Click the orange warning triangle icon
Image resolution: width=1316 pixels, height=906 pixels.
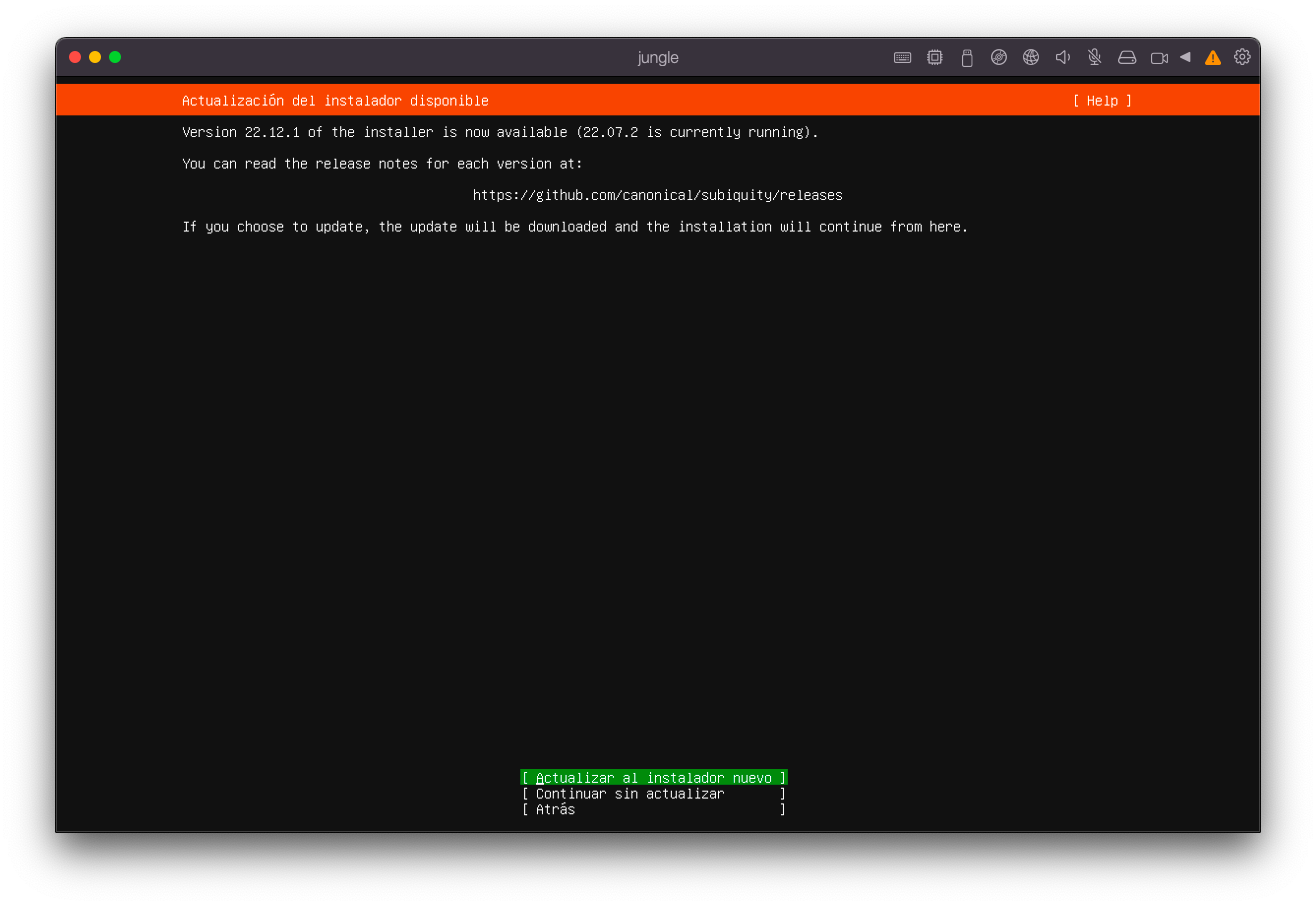[1213, 58]
